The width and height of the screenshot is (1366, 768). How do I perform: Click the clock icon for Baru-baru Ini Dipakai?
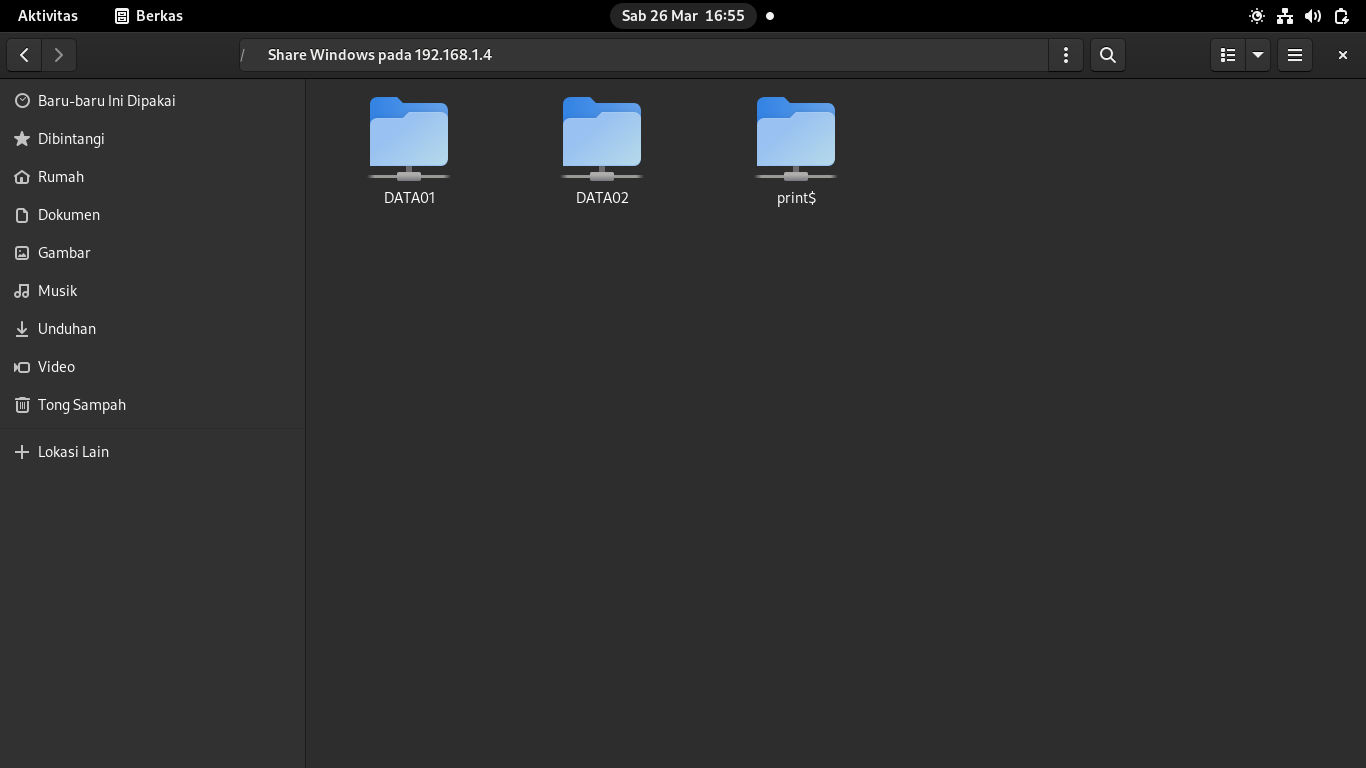[22, 101]
